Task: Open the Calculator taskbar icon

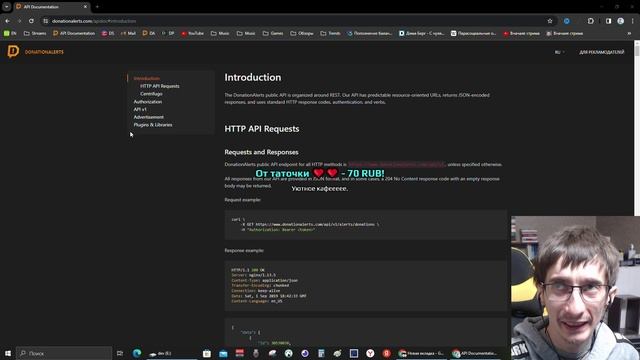Action: [x=321, y=353]
